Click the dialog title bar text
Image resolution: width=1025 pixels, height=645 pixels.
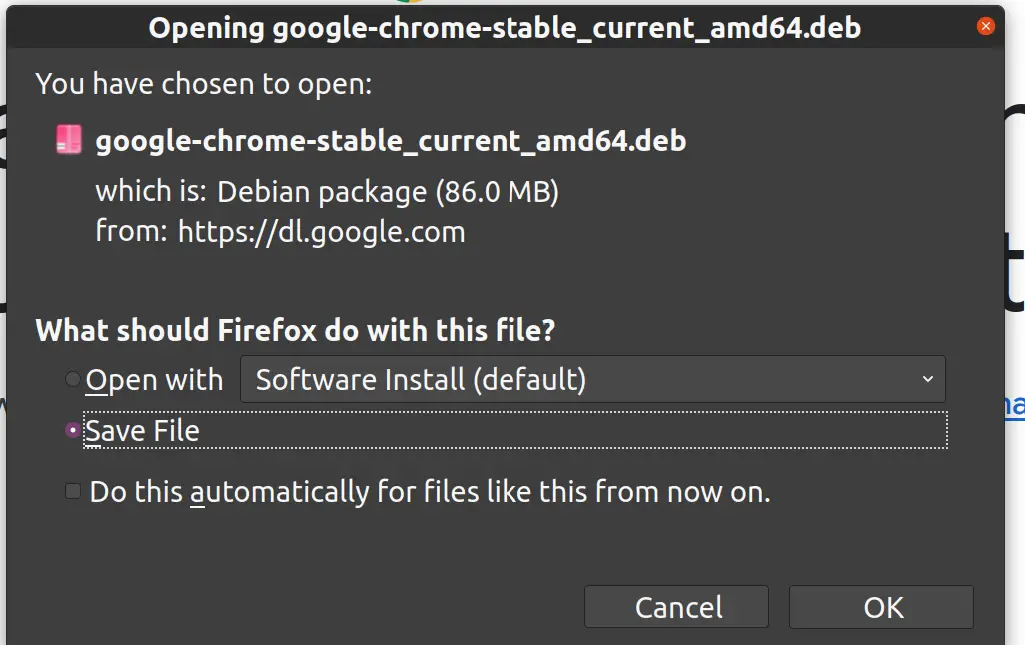505,28
